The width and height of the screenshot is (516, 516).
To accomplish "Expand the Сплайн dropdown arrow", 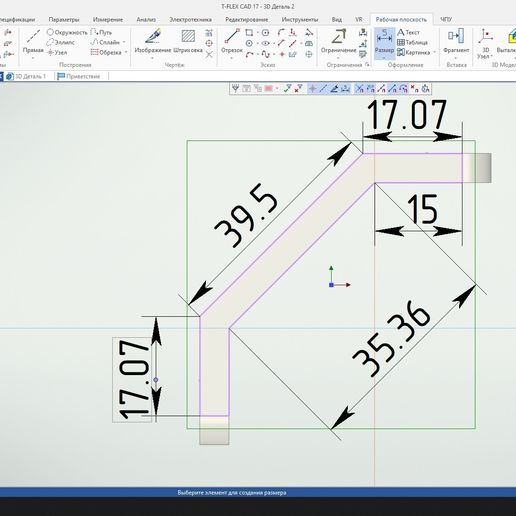I will pos(124,42).
